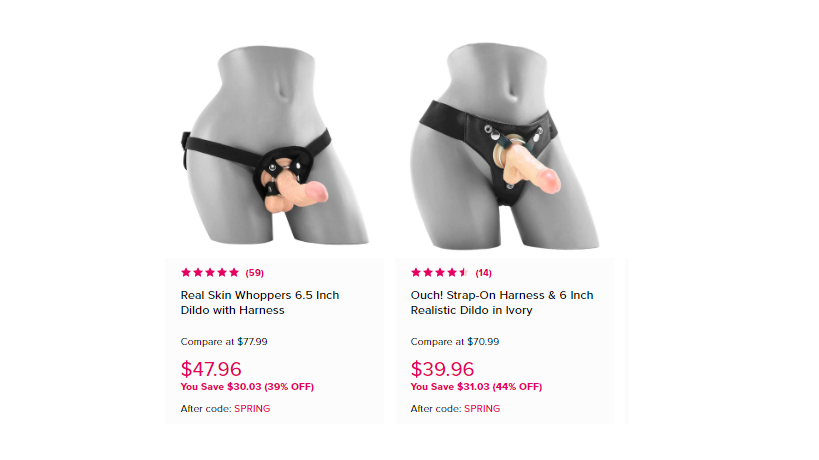
Task: Click the $39.96 sale price
Action: click(x=442, y=369)
